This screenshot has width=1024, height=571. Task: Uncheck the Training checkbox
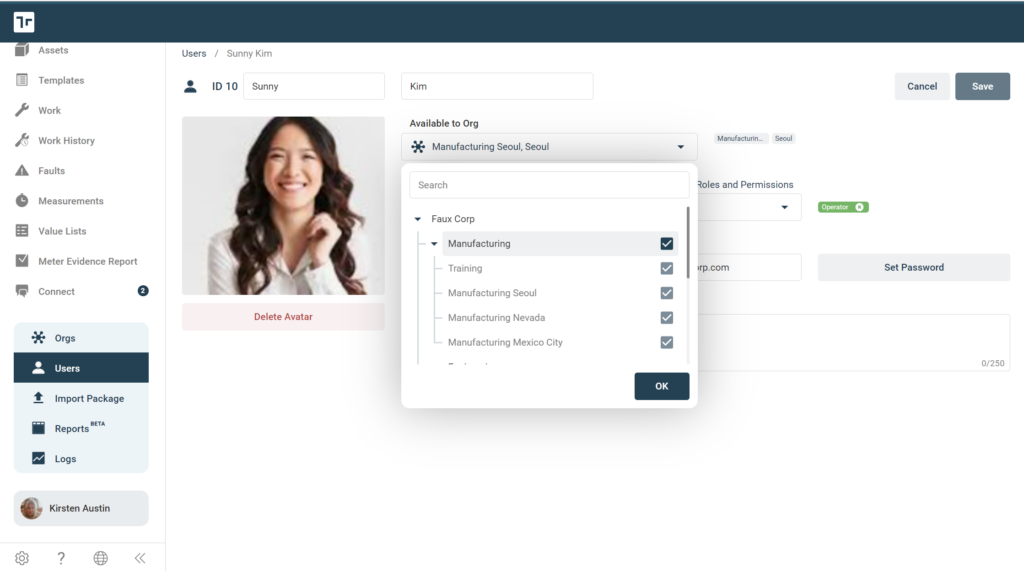tap(667, 268)
